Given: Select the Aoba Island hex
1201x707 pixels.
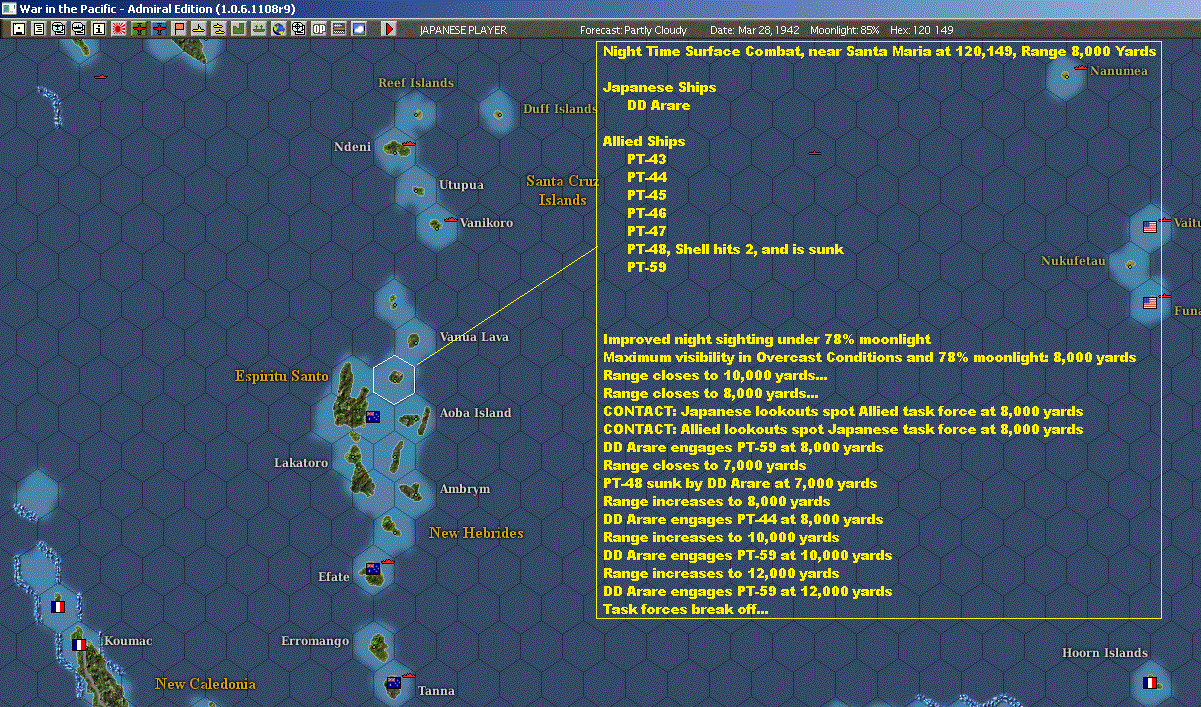Looking at the screenshot, I should click(415, 418).
